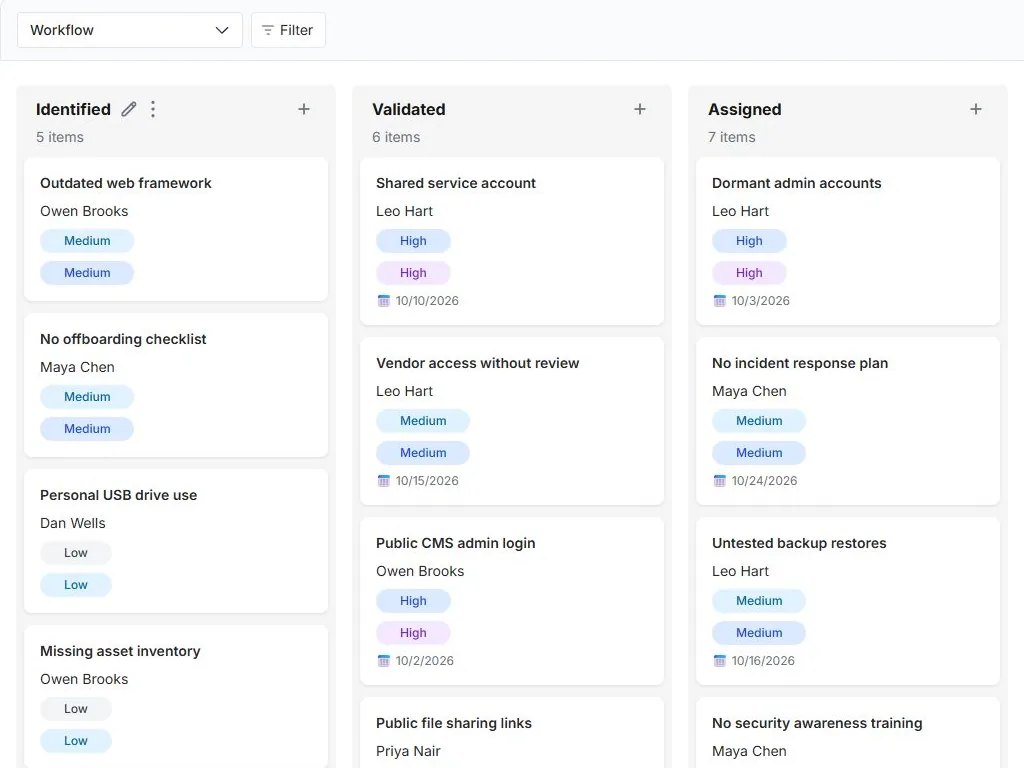This screenshot has width=1024, height=768.
Task: Click the Assigned column title
Action: coord(744,109)
